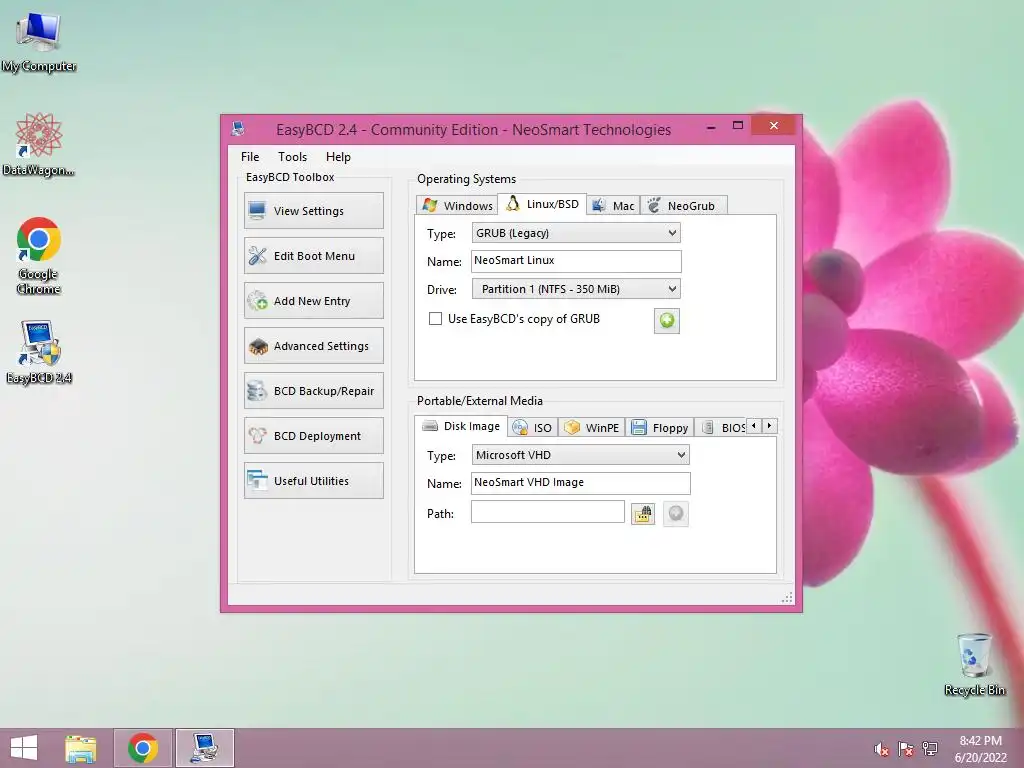Expand the GRUB (Legacy) type dropdown

click(x=576, y=233)
